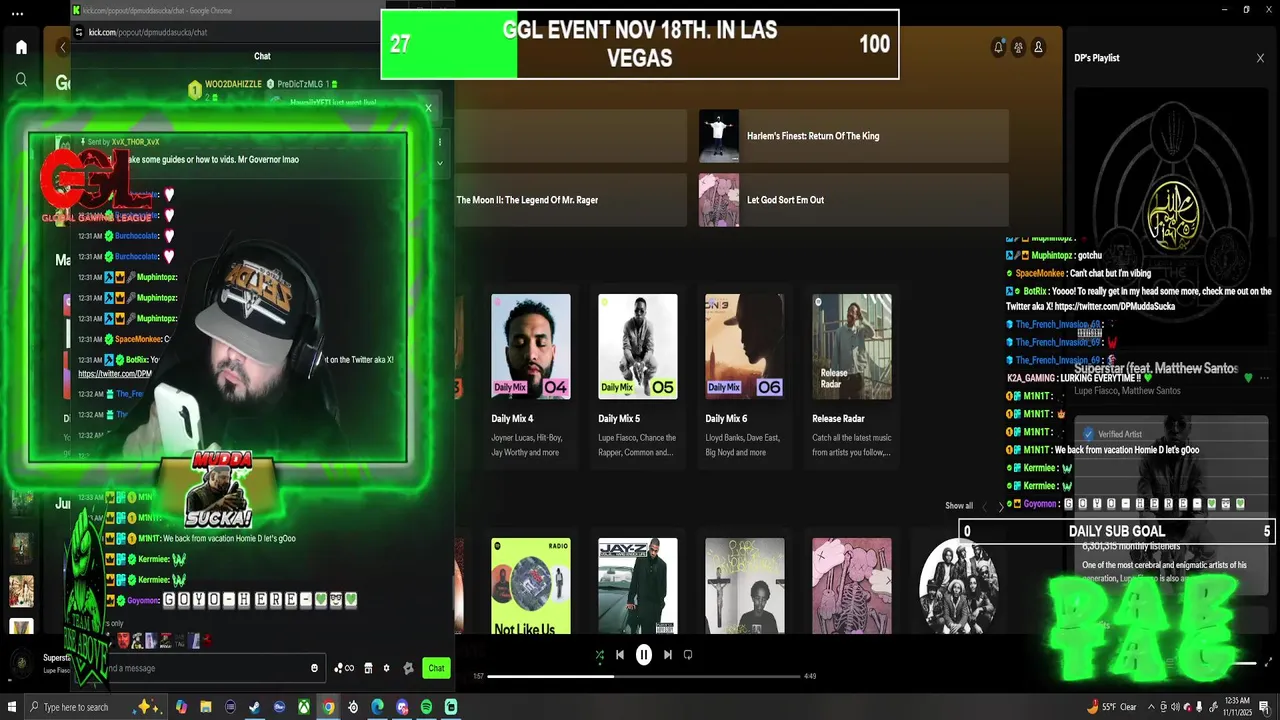Viewport: 1280px width, 720px height.
Task: Collapse pinned message chevron
Action: point(440,162)
